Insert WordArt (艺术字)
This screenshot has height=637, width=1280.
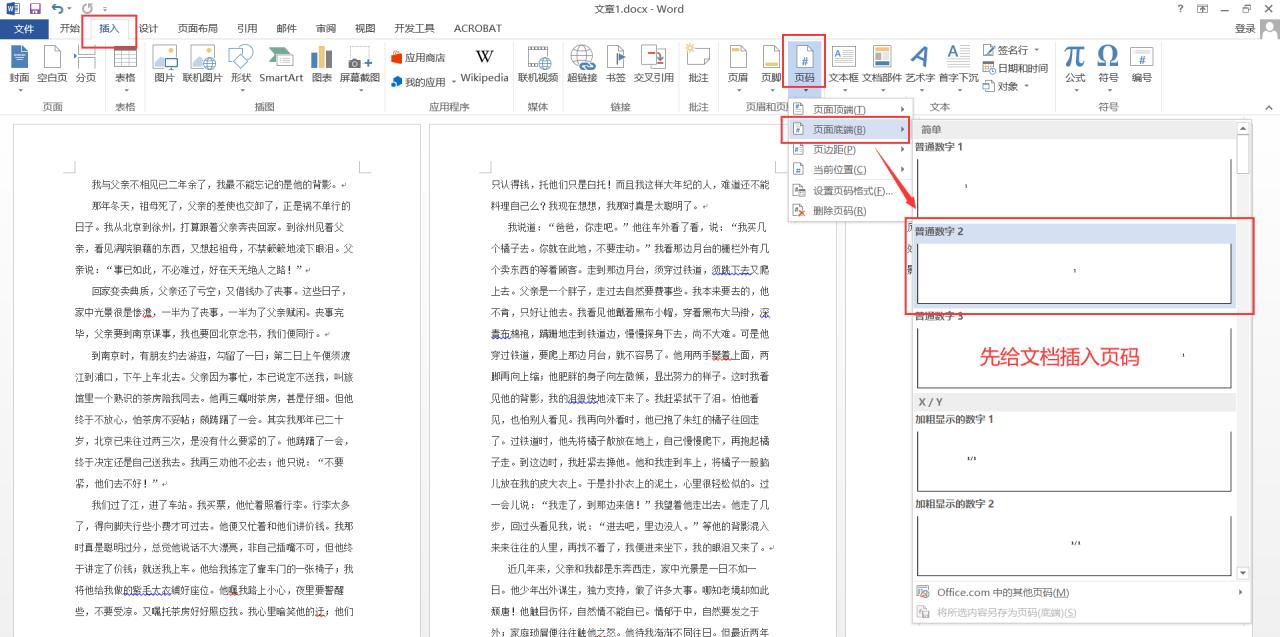pos(919,66)
